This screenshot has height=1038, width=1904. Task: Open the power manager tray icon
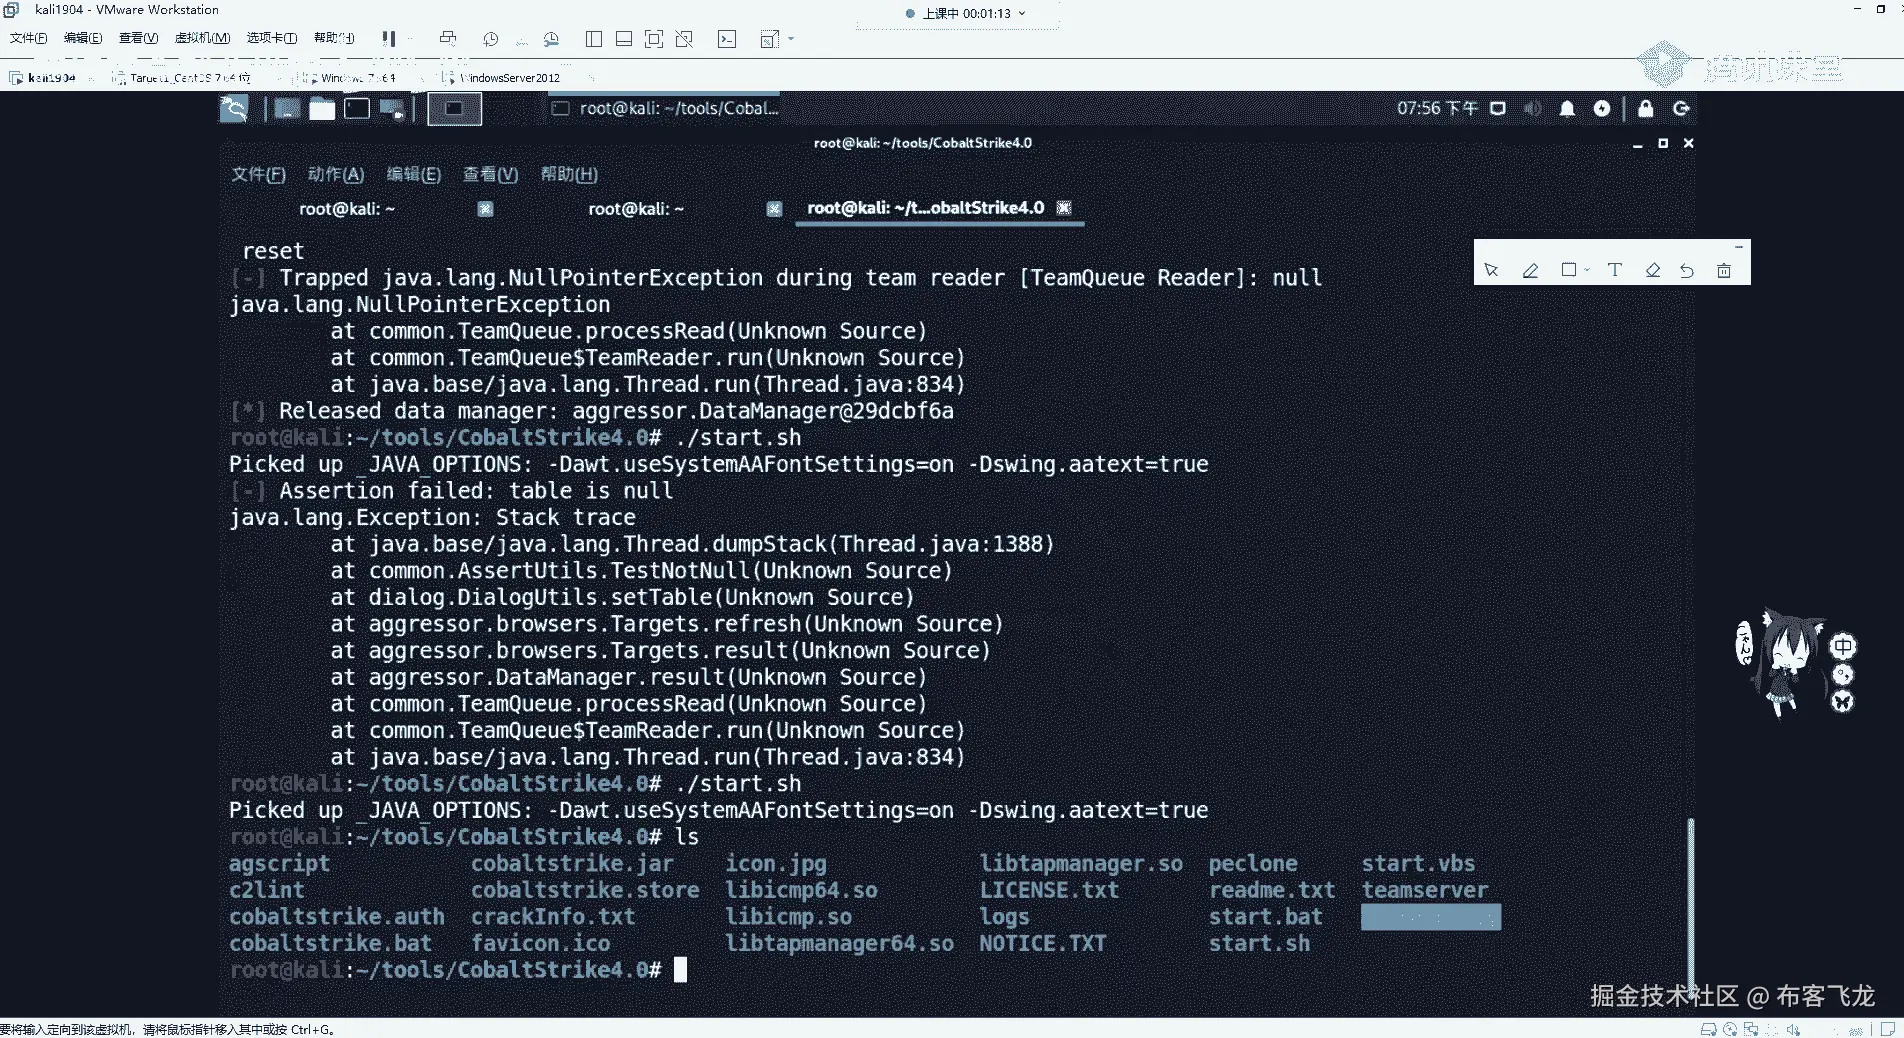tap(1602, 108)
